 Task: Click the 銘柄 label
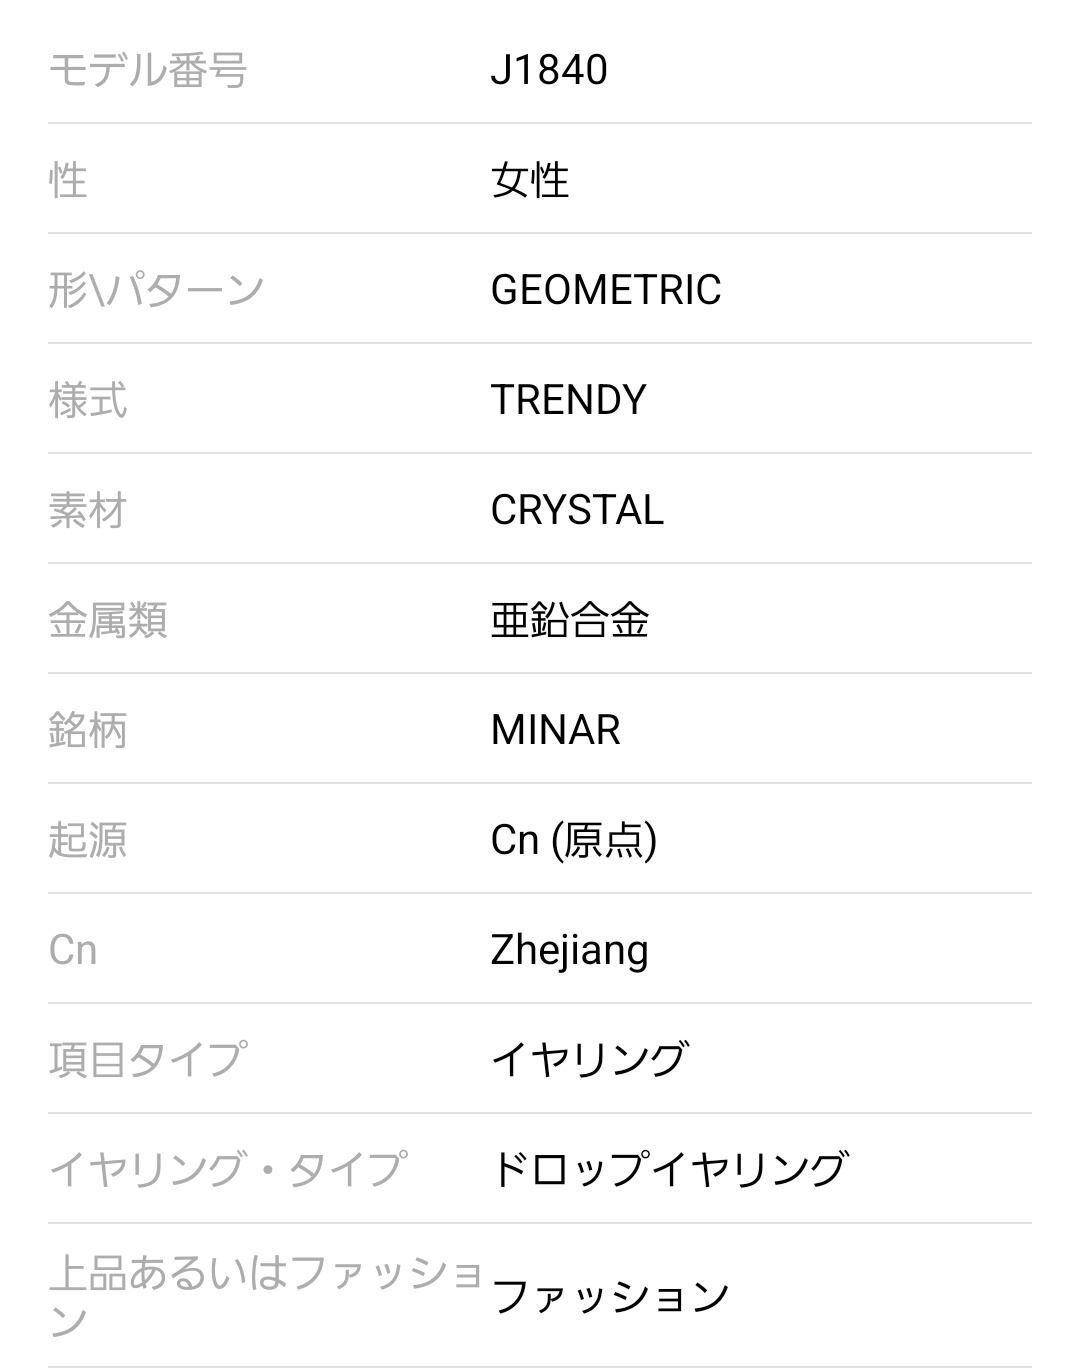click(x=88, y=730)
